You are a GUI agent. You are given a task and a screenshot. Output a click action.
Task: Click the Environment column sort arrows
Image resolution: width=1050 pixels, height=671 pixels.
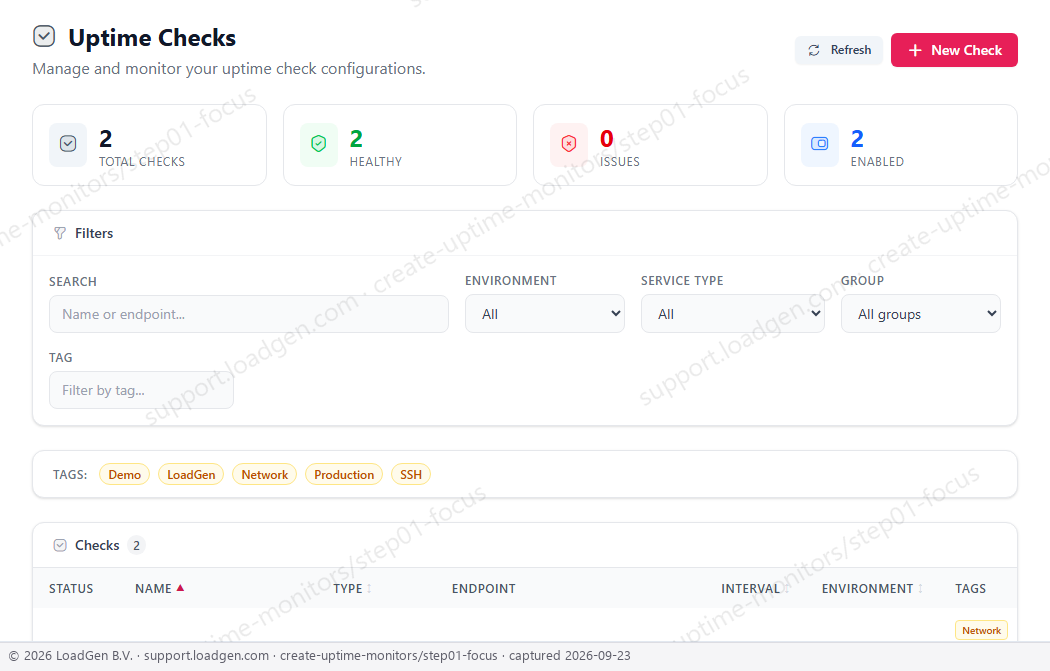tap(920, 589)
